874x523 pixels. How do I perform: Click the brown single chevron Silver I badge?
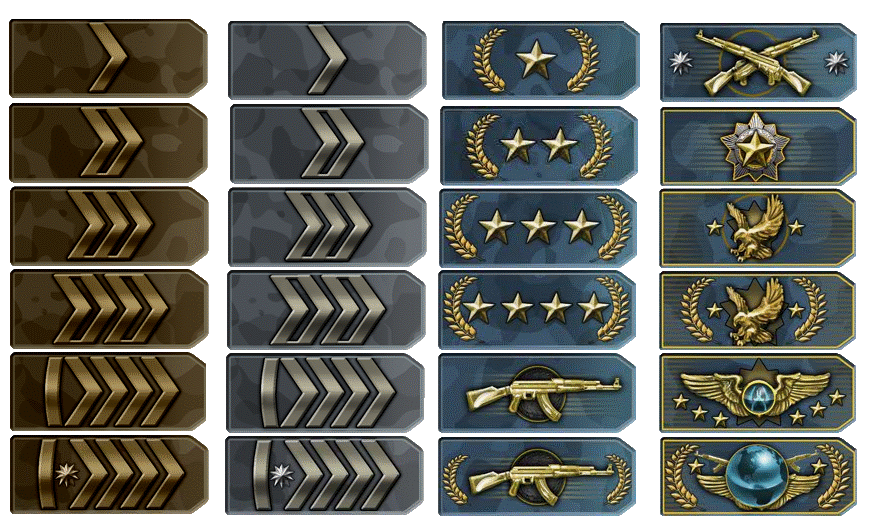point(109,59)
